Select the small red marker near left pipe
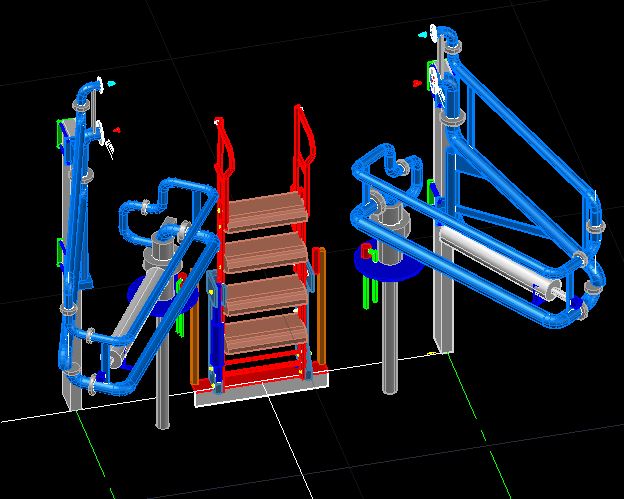 (117, 129)
